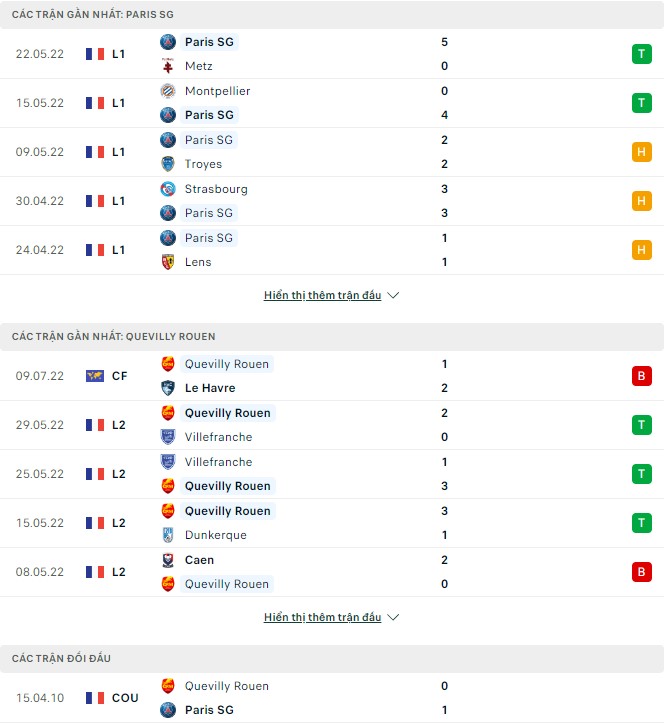Open the first 'Hiển thị thêm trận đấu' link
The width and height of the screenshot is (670, 723).
point(322,296)
